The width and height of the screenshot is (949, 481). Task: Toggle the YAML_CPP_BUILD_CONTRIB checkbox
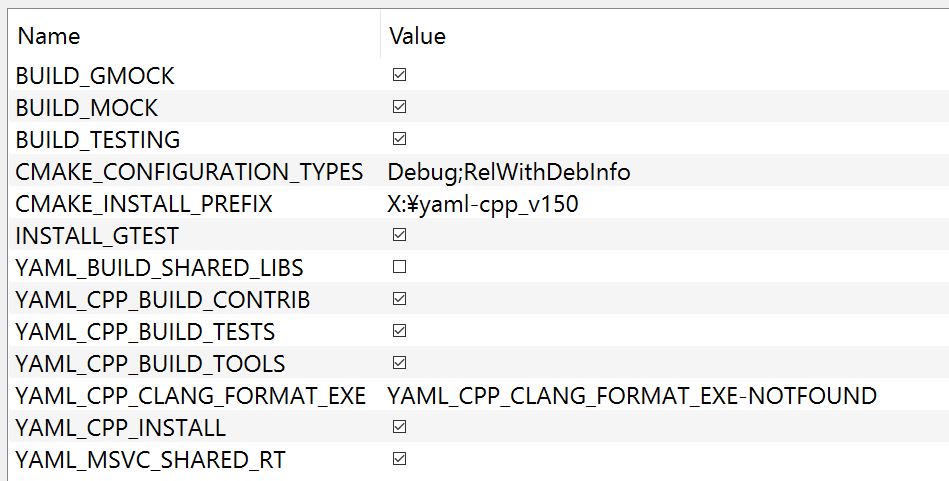399,299
